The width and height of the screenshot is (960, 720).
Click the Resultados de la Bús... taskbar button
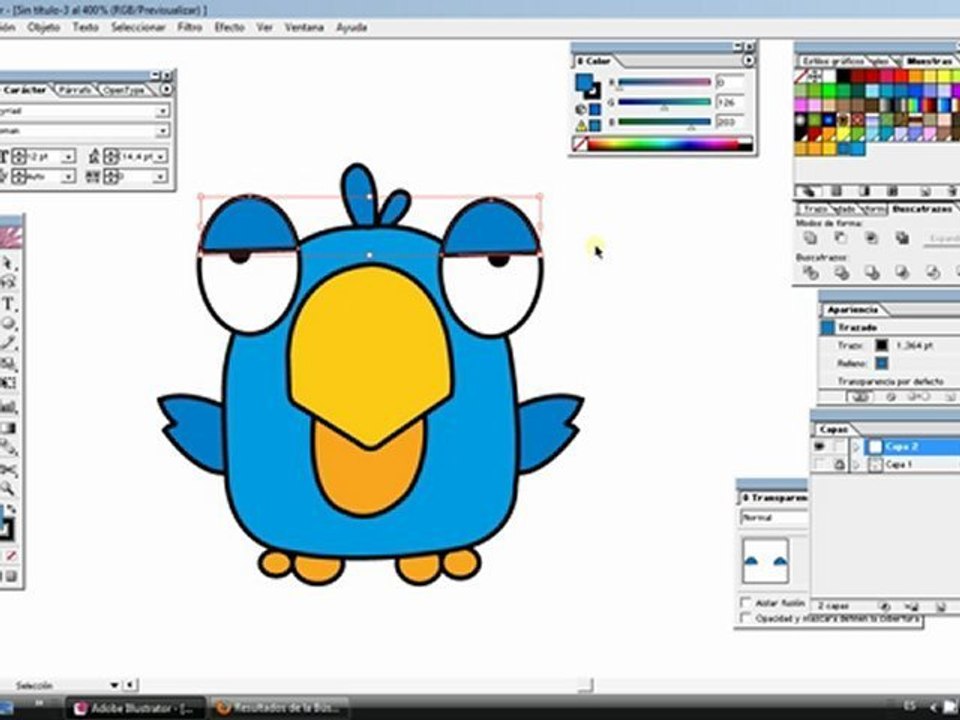point(280,708)
